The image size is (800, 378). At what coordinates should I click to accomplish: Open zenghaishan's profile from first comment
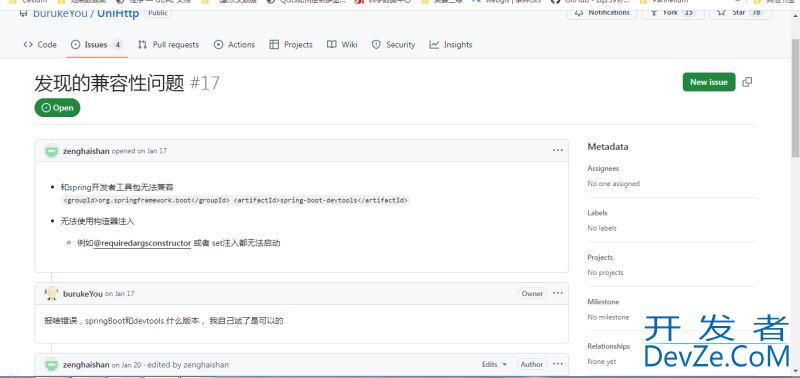tap(86, 151)
